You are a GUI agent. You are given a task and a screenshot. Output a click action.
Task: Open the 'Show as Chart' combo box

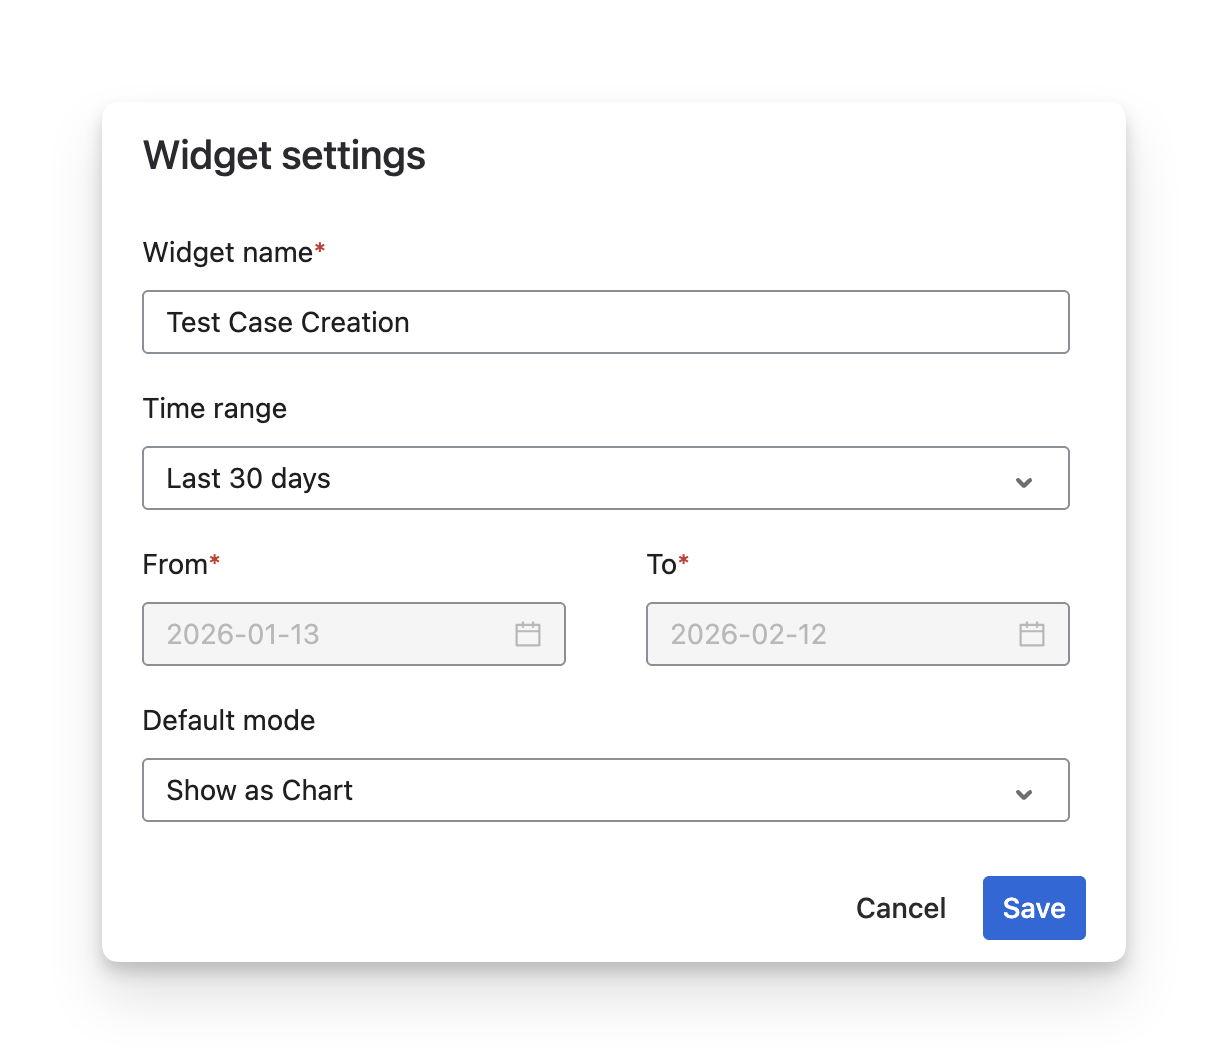(580, 790)
